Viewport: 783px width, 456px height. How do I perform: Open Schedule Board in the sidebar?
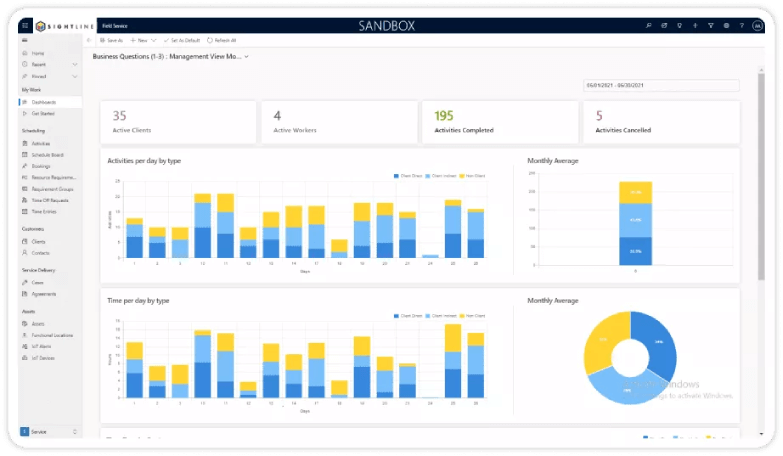[x=47, y=155]
